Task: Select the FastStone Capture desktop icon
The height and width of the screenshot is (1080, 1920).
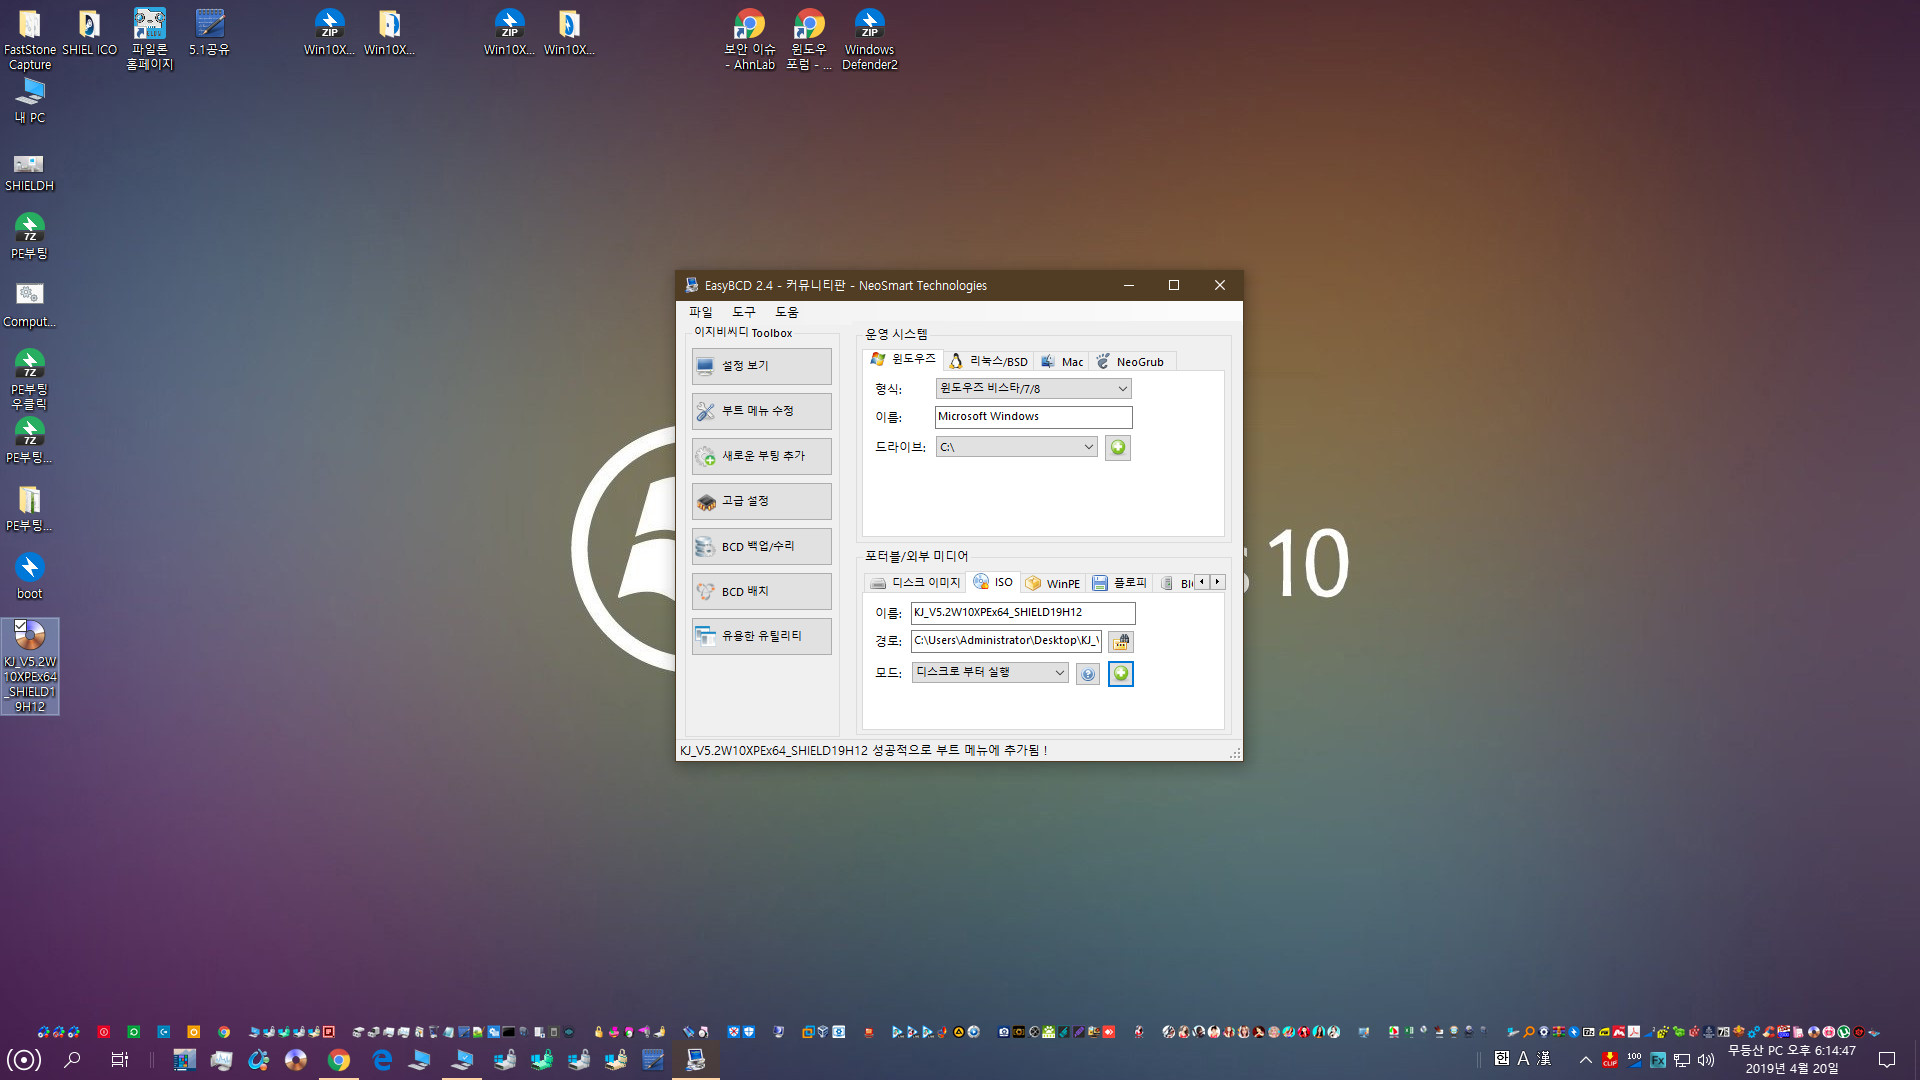Action: click(30, 40)
